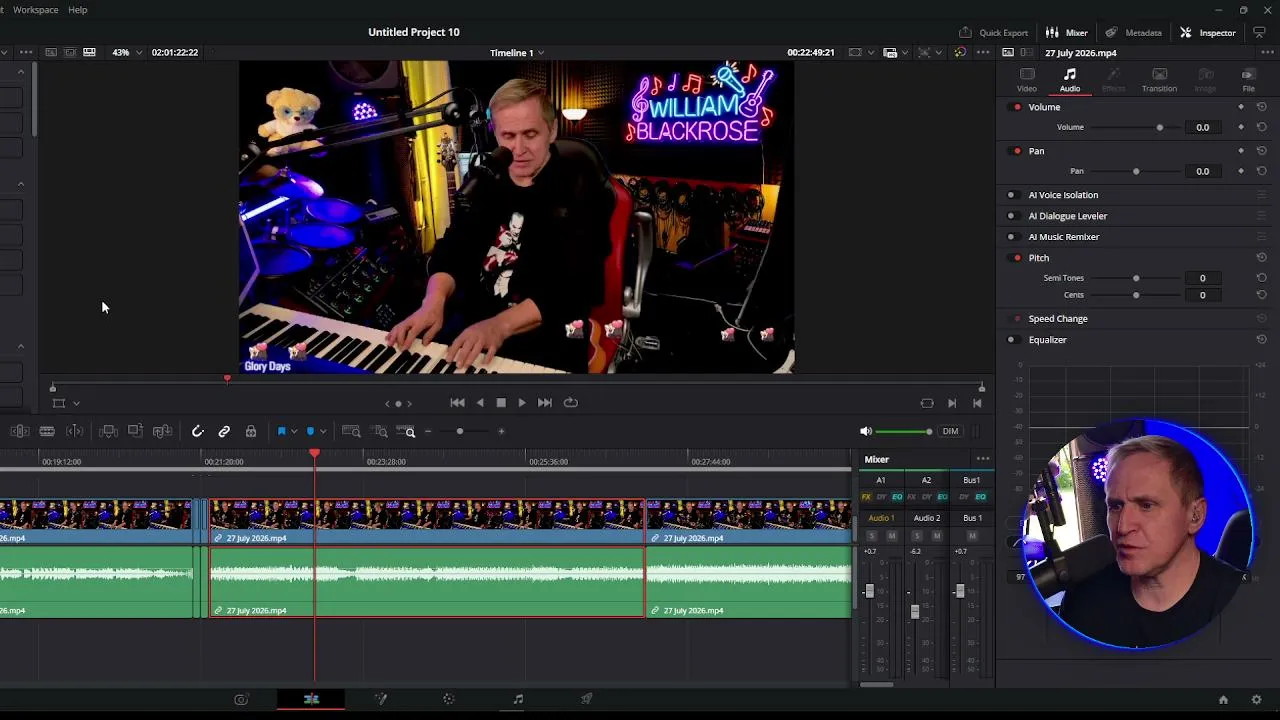Toggle loop playback in the viewer
Viewport: 1280px width, 720px height.
coord(570,402)
